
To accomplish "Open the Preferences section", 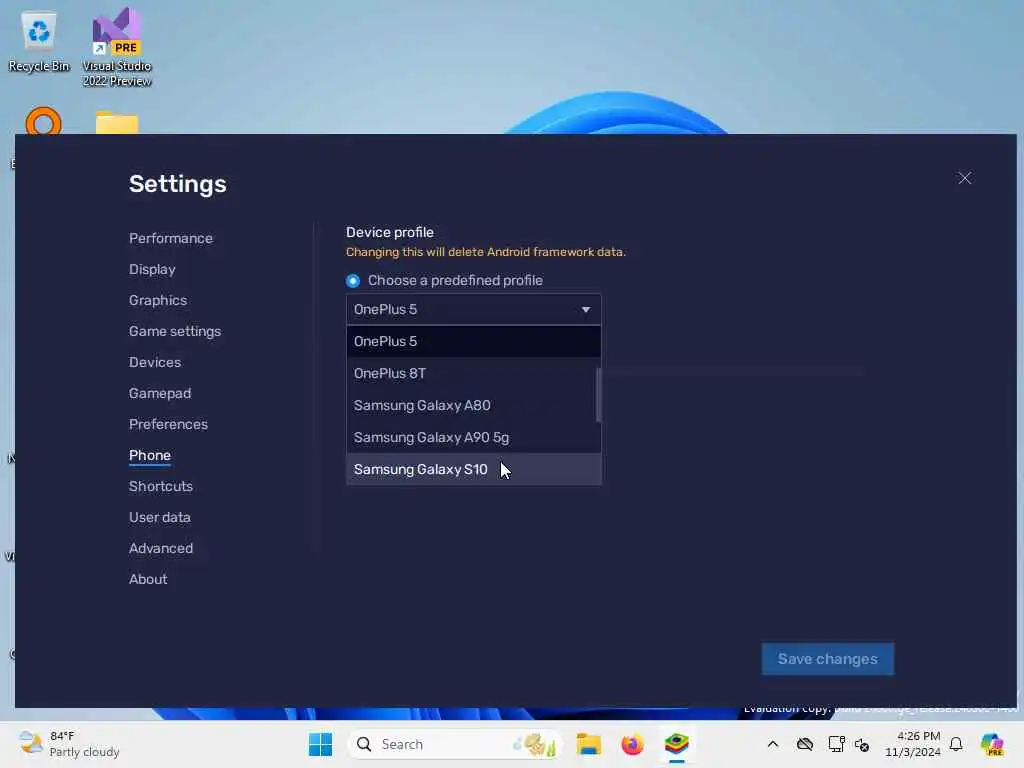I will coord(168,424).
